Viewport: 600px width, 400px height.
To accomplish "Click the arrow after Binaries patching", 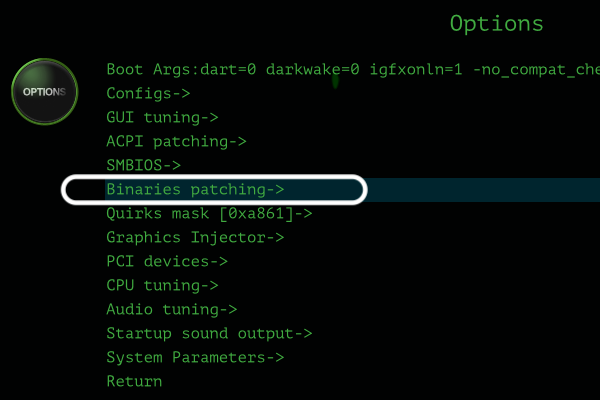I will pos(276,189).
